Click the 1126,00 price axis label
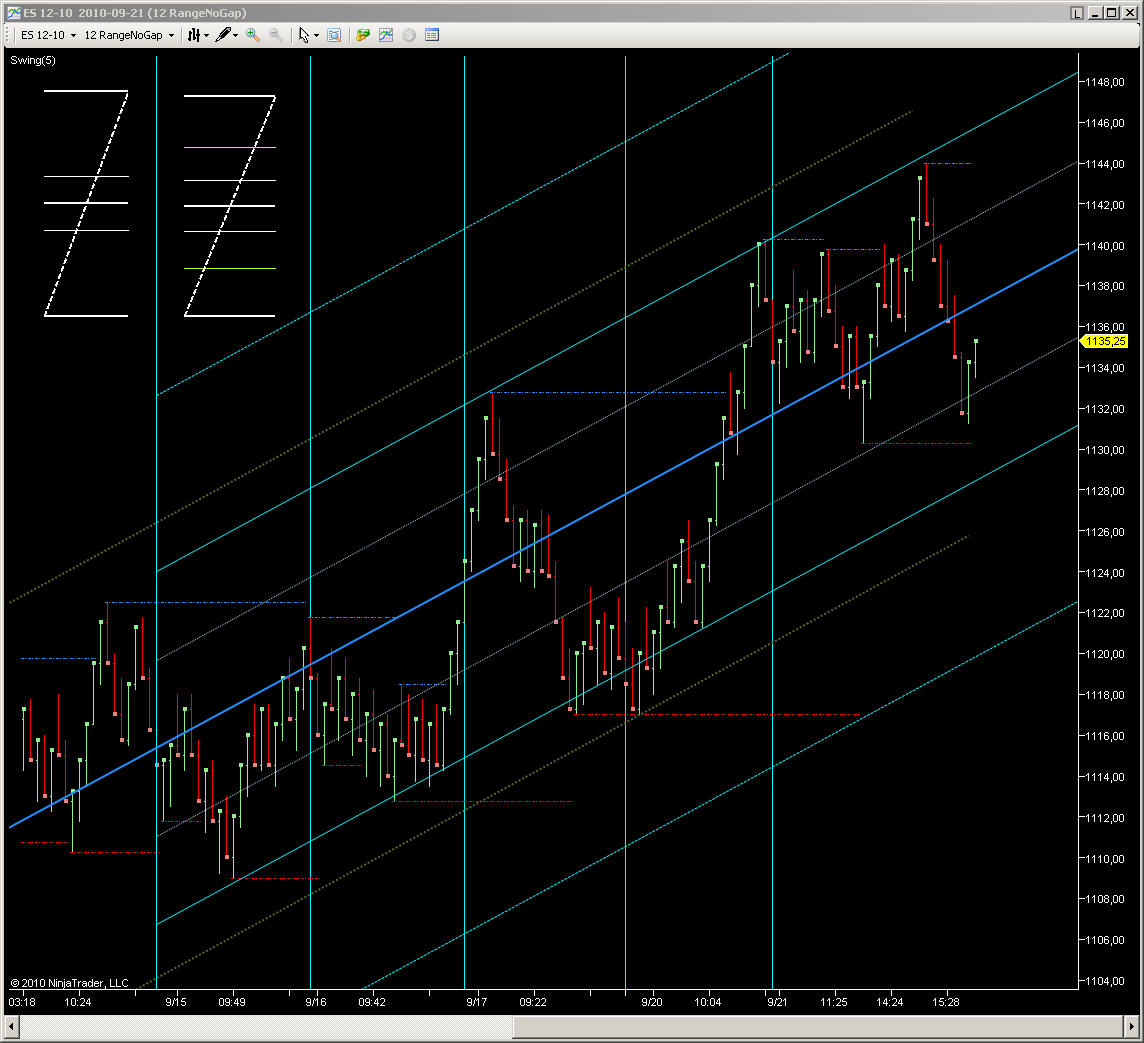 tap(1105, 532)
